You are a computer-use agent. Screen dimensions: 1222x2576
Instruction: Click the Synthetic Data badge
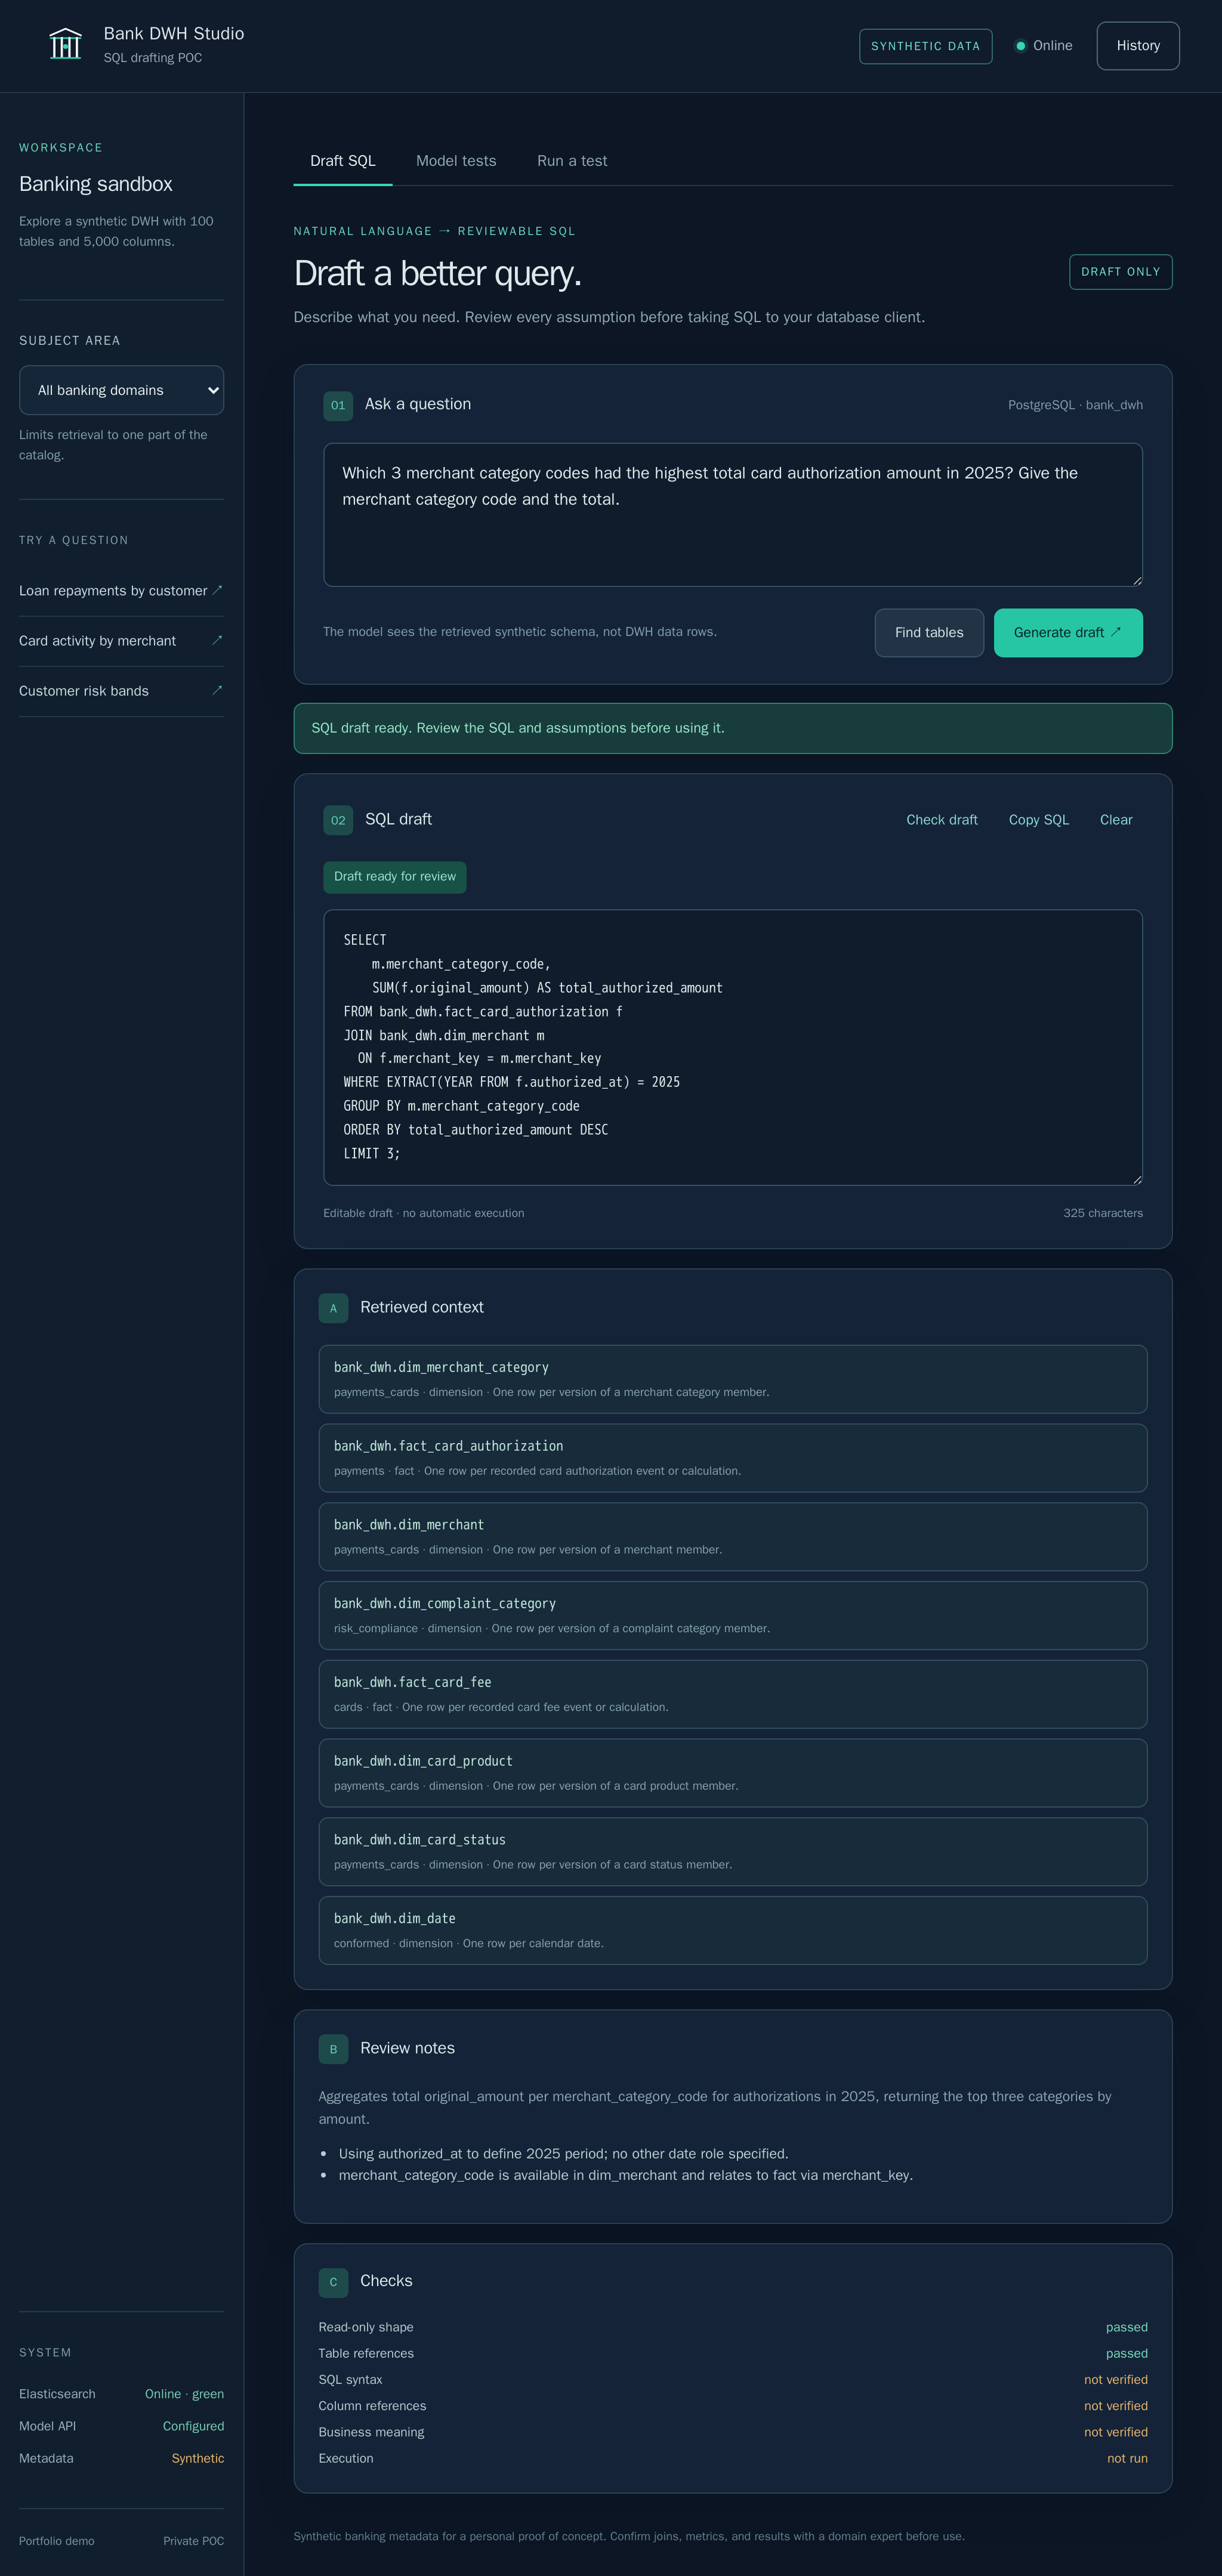pos(926,46)
